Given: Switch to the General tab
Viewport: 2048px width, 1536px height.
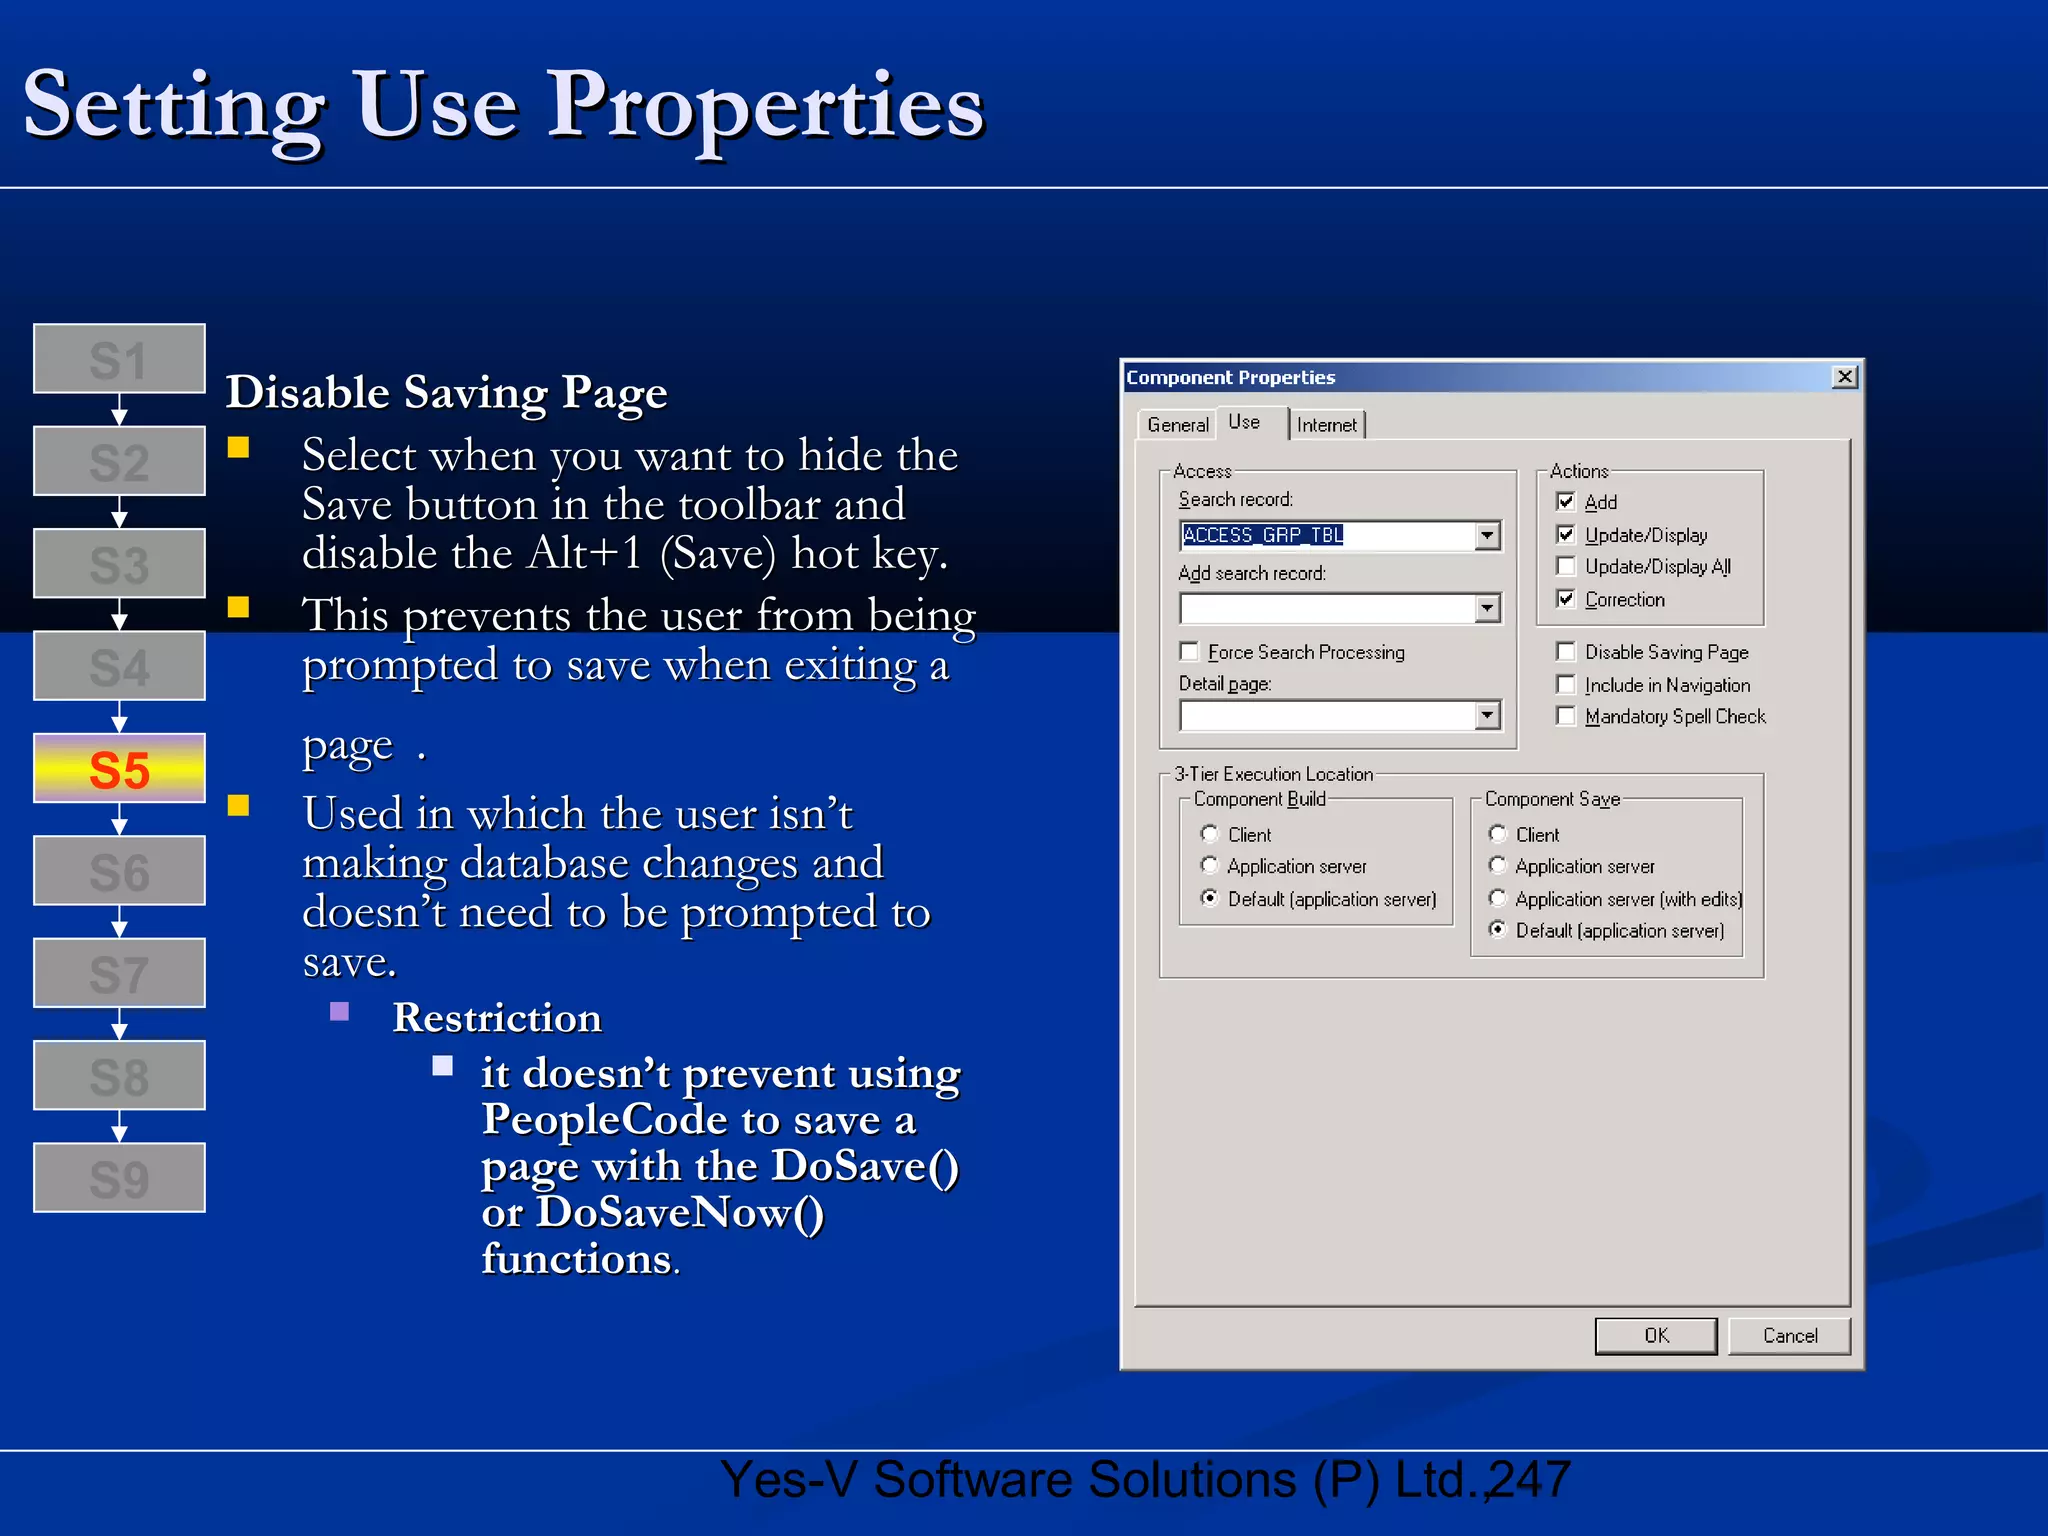Looking at the screenshot, I should pyautogui.click(x=1177, y=425).
